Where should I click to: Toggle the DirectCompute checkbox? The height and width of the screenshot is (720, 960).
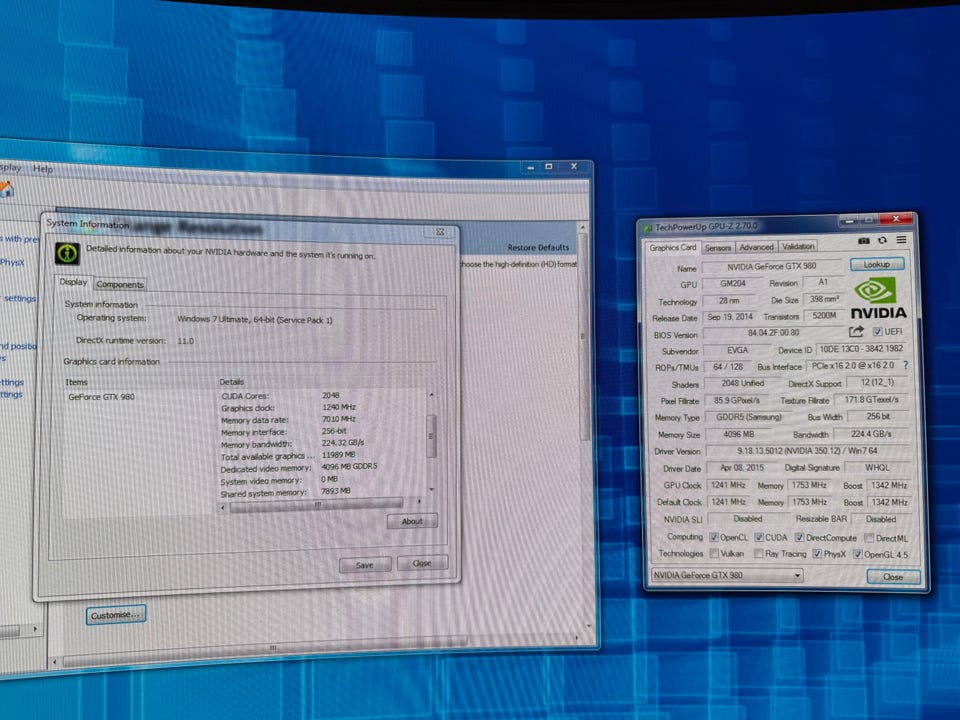point(800,538)
